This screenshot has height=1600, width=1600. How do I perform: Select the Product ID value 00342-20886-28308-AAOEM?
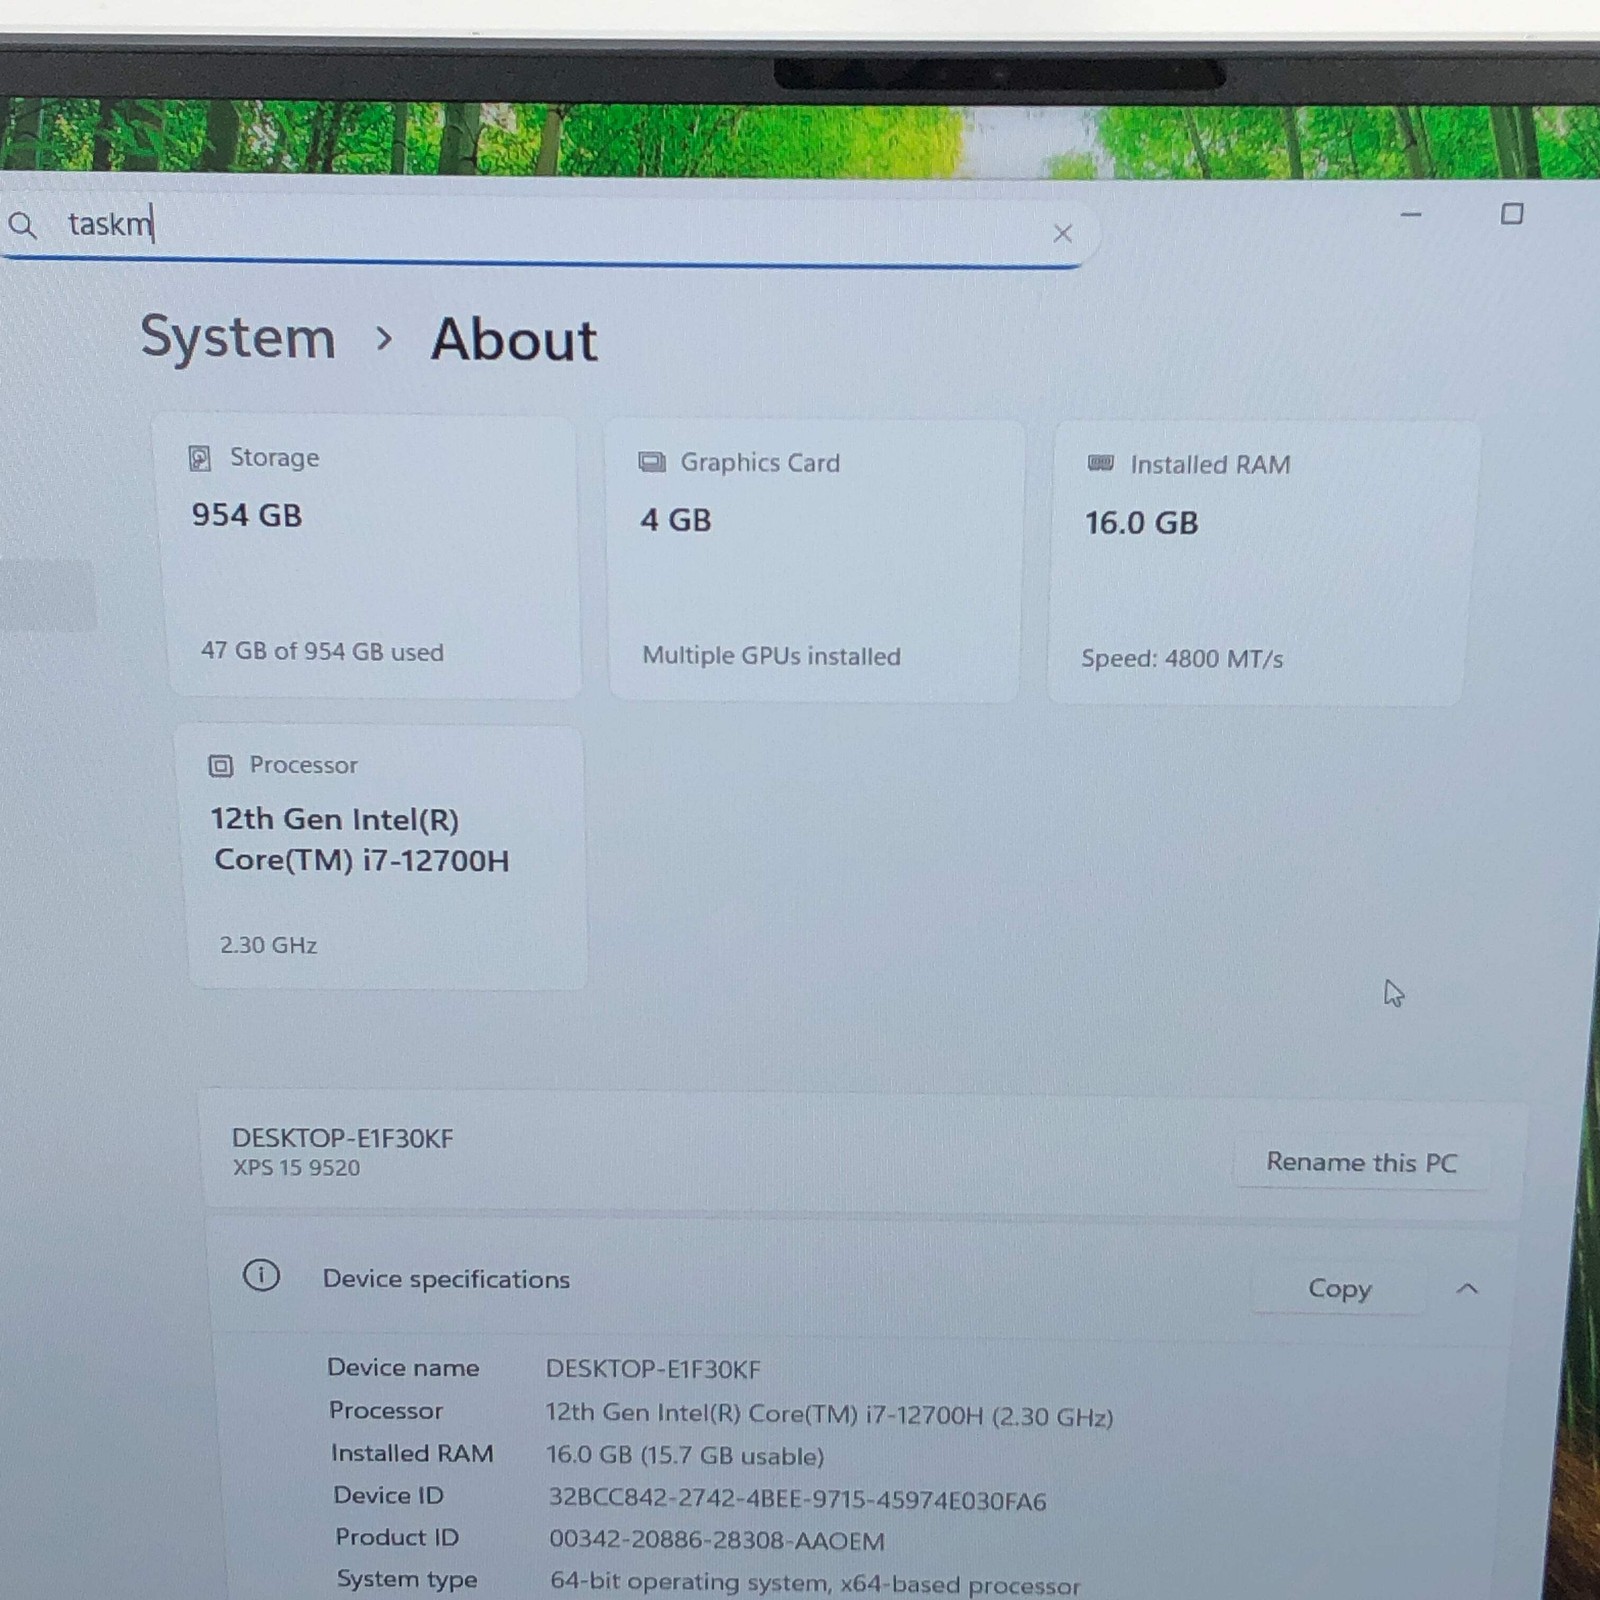click(x=717, y=1540)
